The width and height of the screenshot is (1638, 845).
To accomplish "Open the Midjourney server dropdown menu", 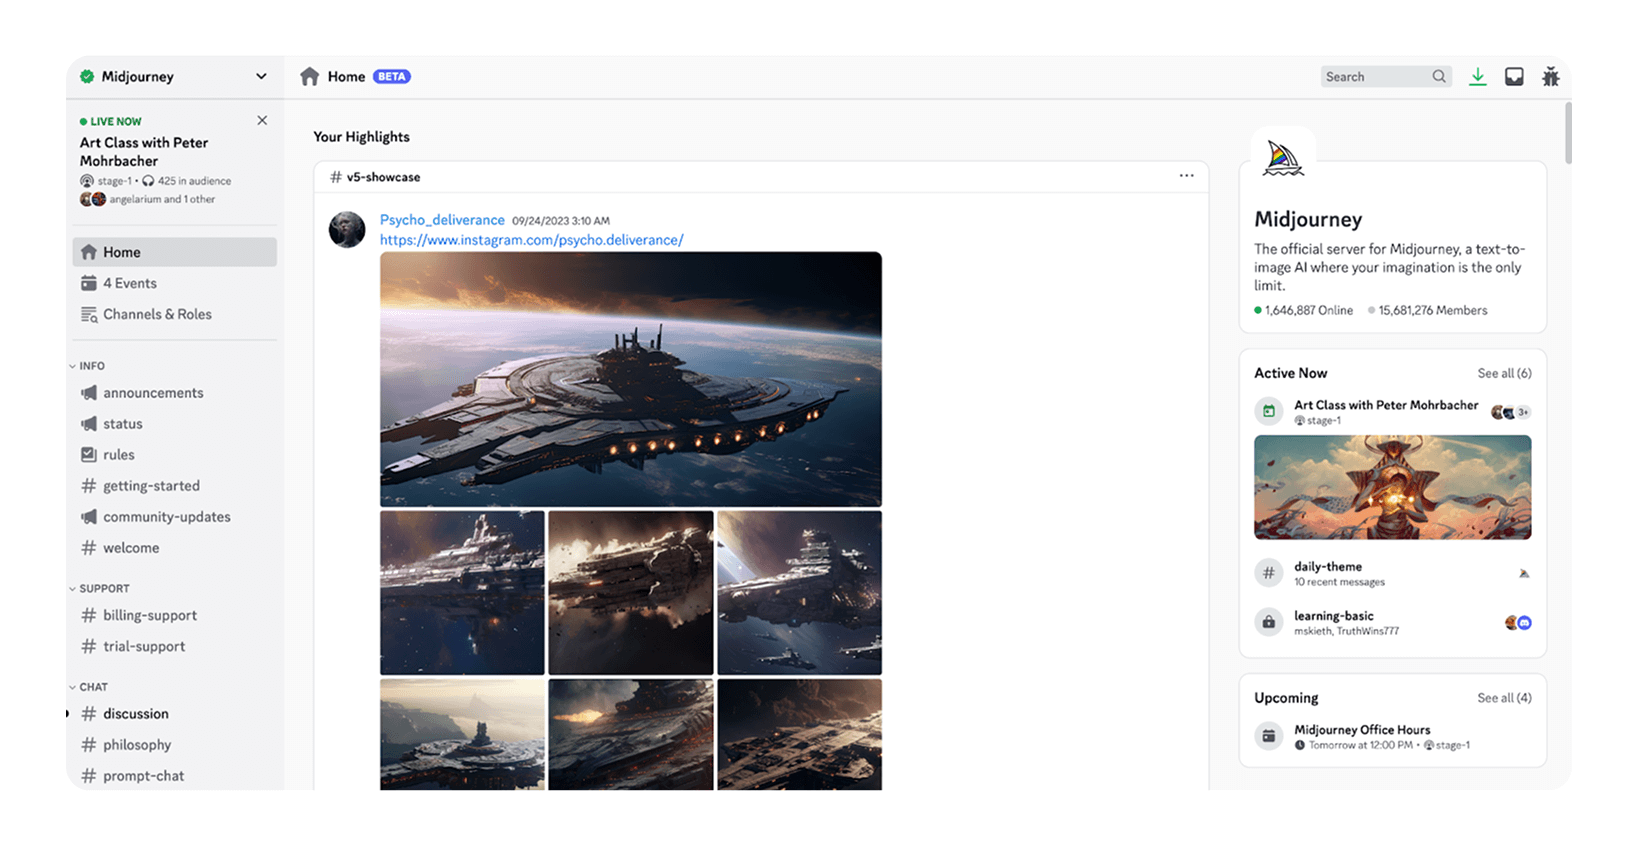I will pyautogui.click(x=261, y=76).
